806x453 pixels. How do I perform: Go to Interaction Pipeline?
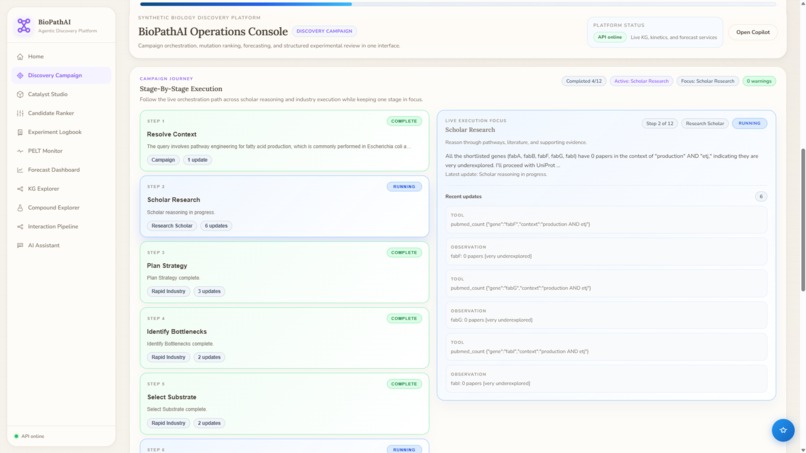61,227
